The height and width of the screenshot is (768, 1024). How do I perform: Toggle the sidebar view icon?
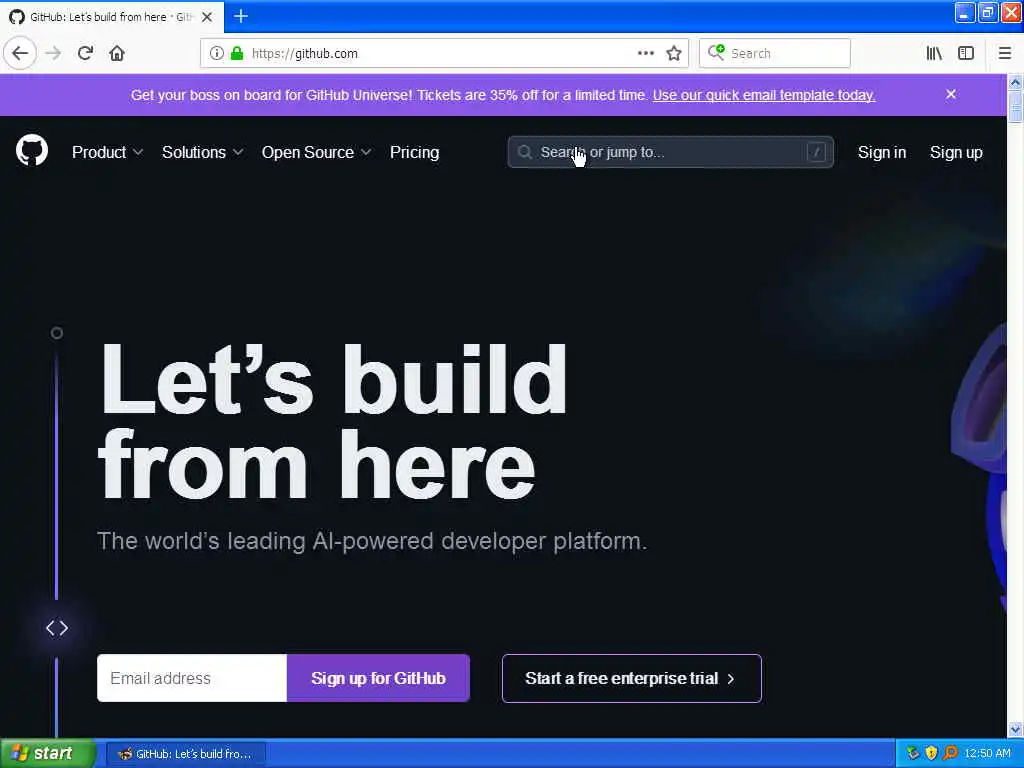[966, 53]
